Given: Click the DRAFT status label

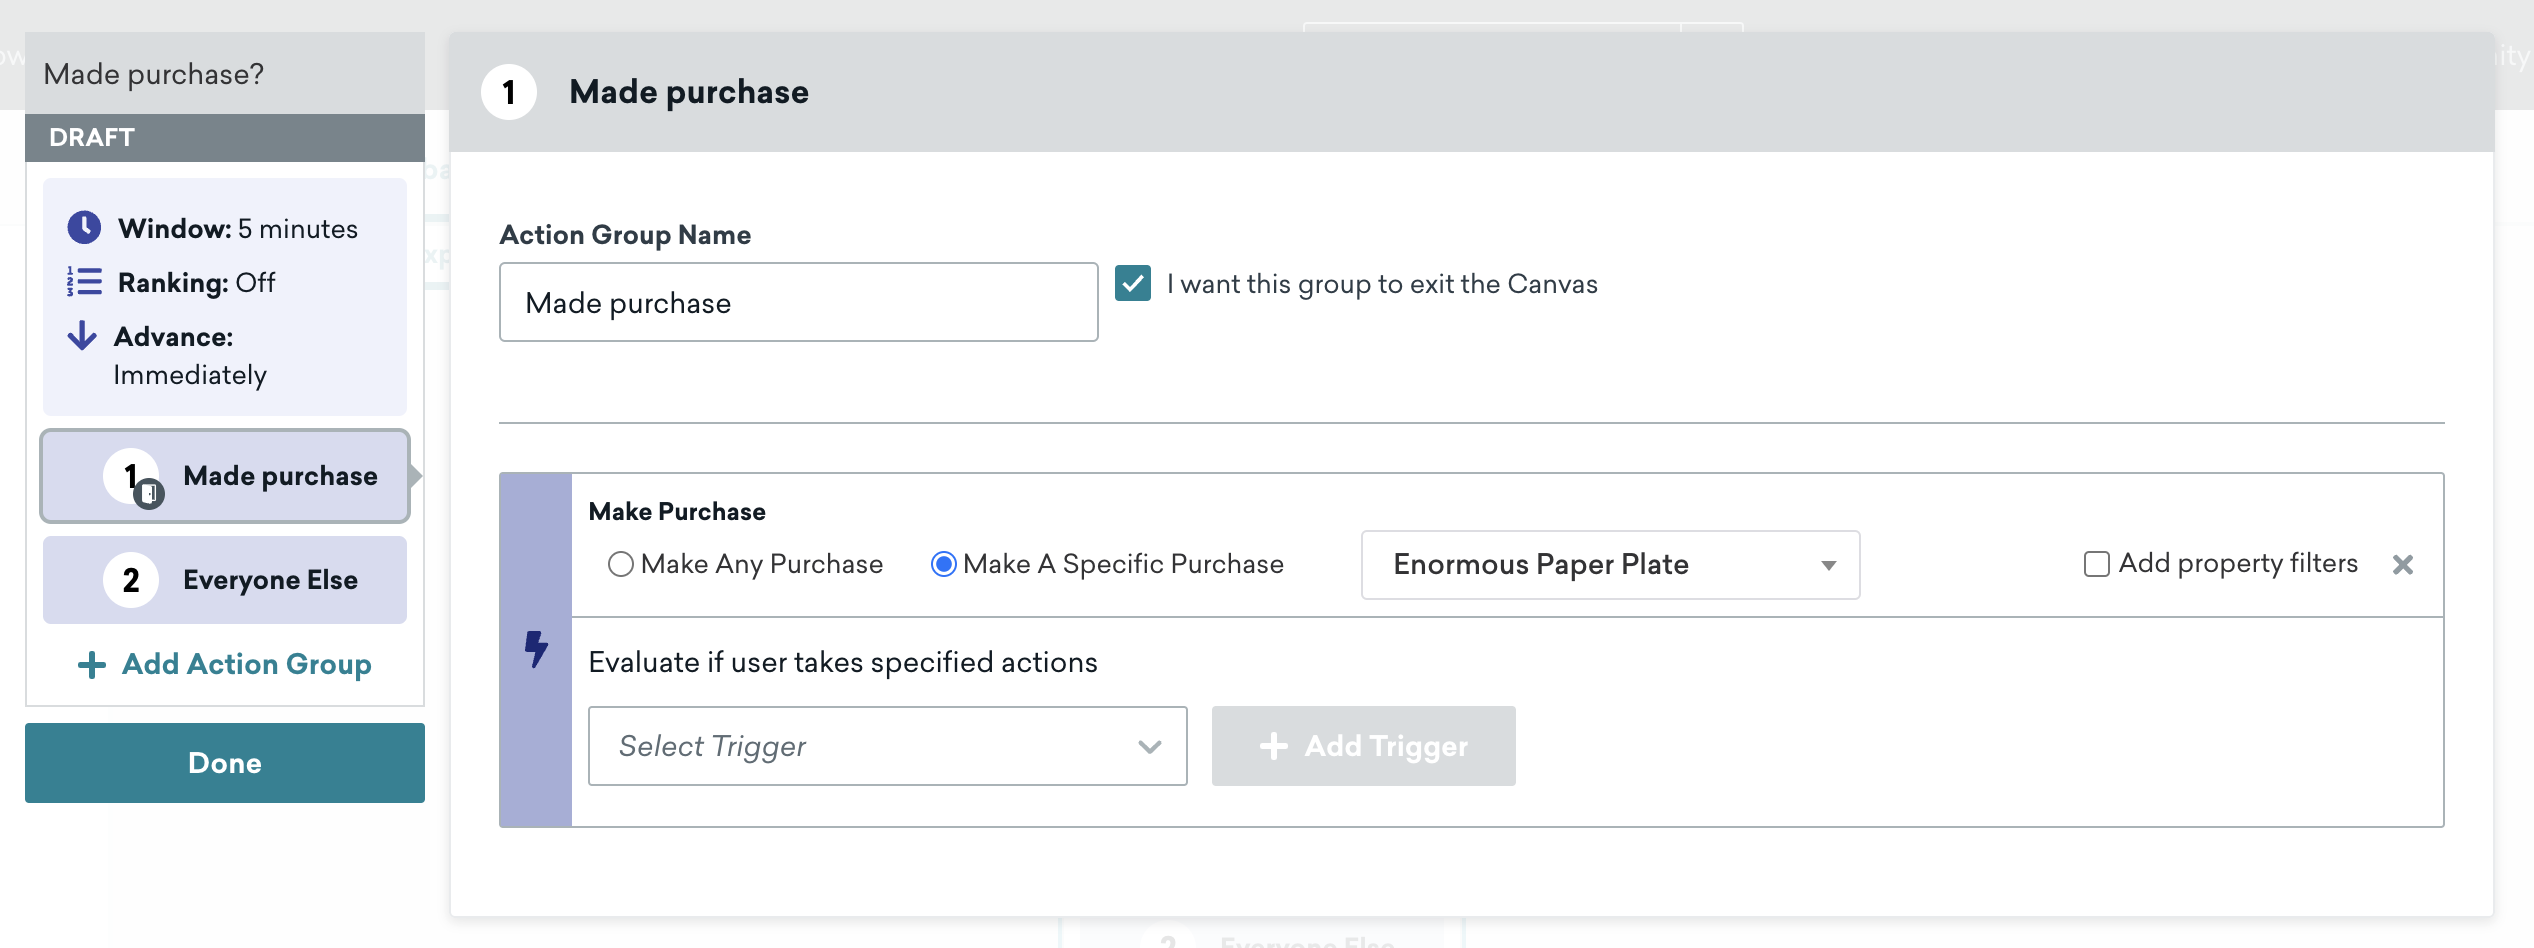Looking at the screenshot, I should (92, 138).
